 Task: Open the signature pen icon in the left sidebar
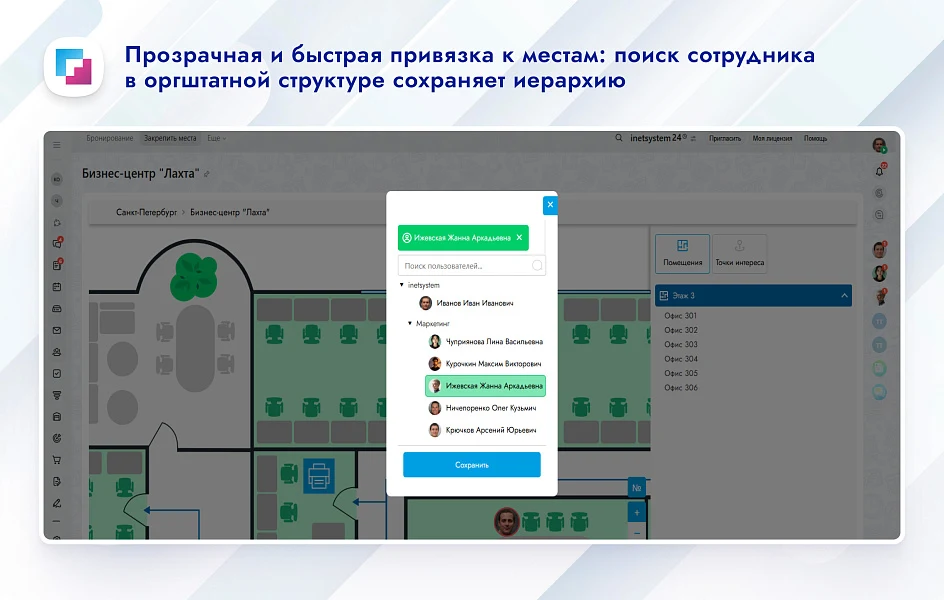57,503
